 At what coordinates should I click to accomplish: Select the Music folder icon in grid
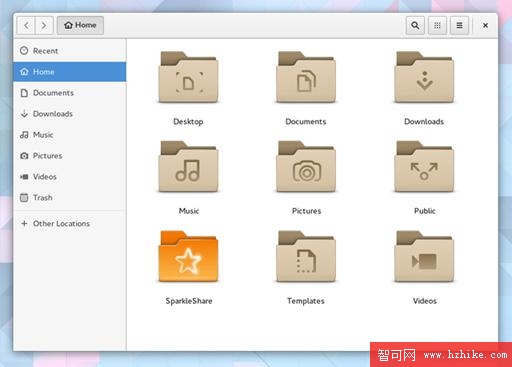(x=188, y=167)
